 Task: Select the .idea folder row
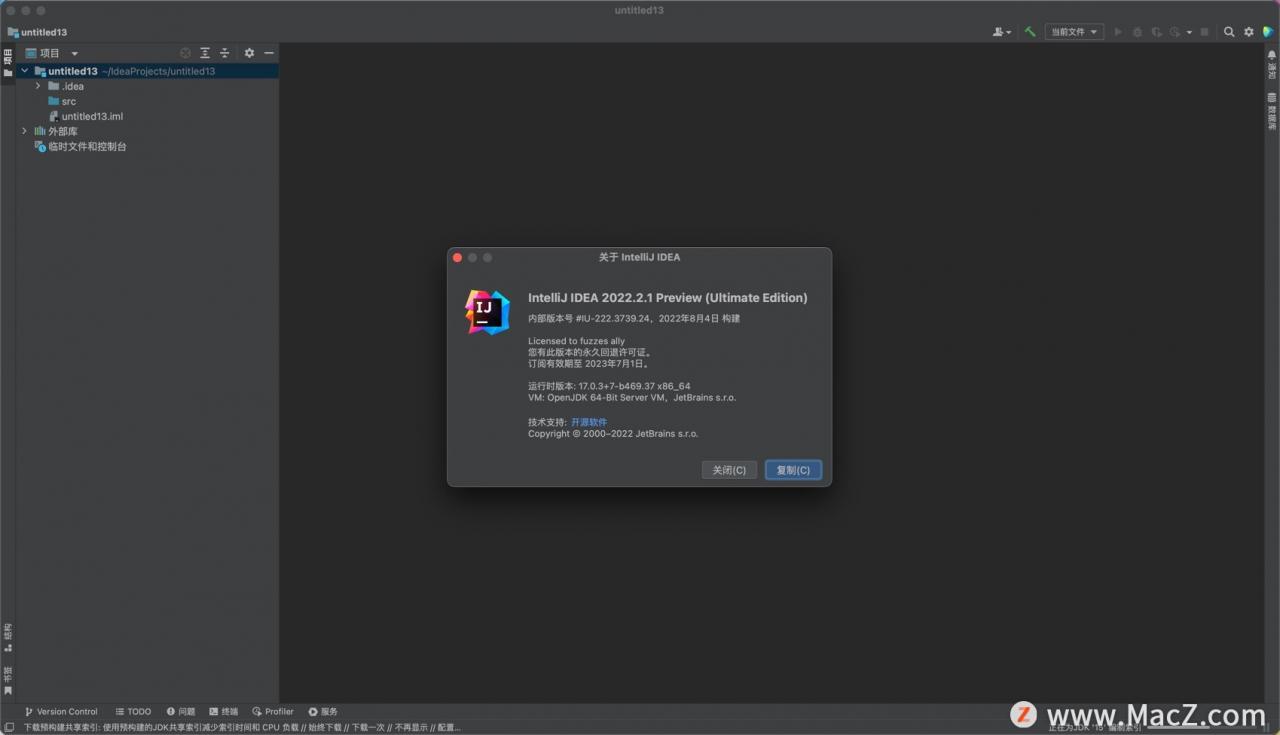click(147, 86)
